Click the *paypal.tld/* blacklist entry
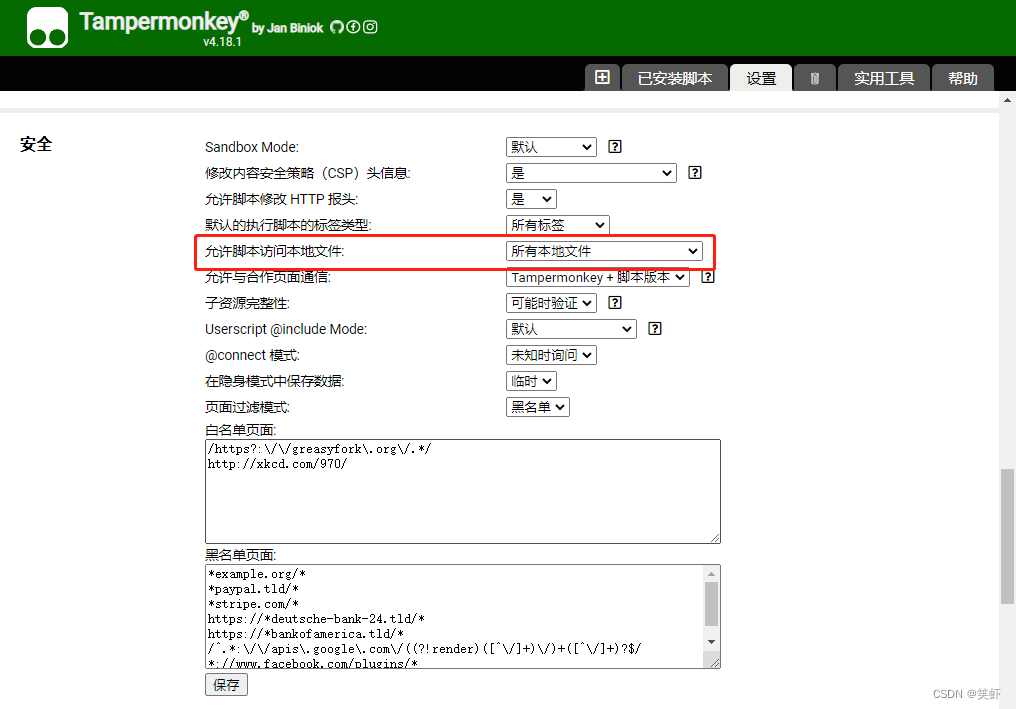The width and height of the screenshot is (1016, 709). pos(253,589)
